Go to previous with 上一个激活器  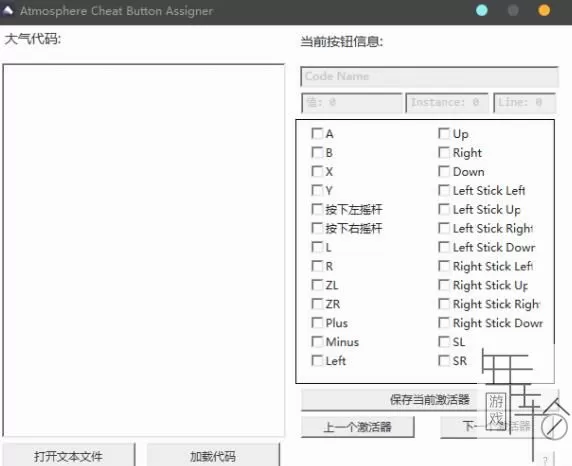coord(358,427)
